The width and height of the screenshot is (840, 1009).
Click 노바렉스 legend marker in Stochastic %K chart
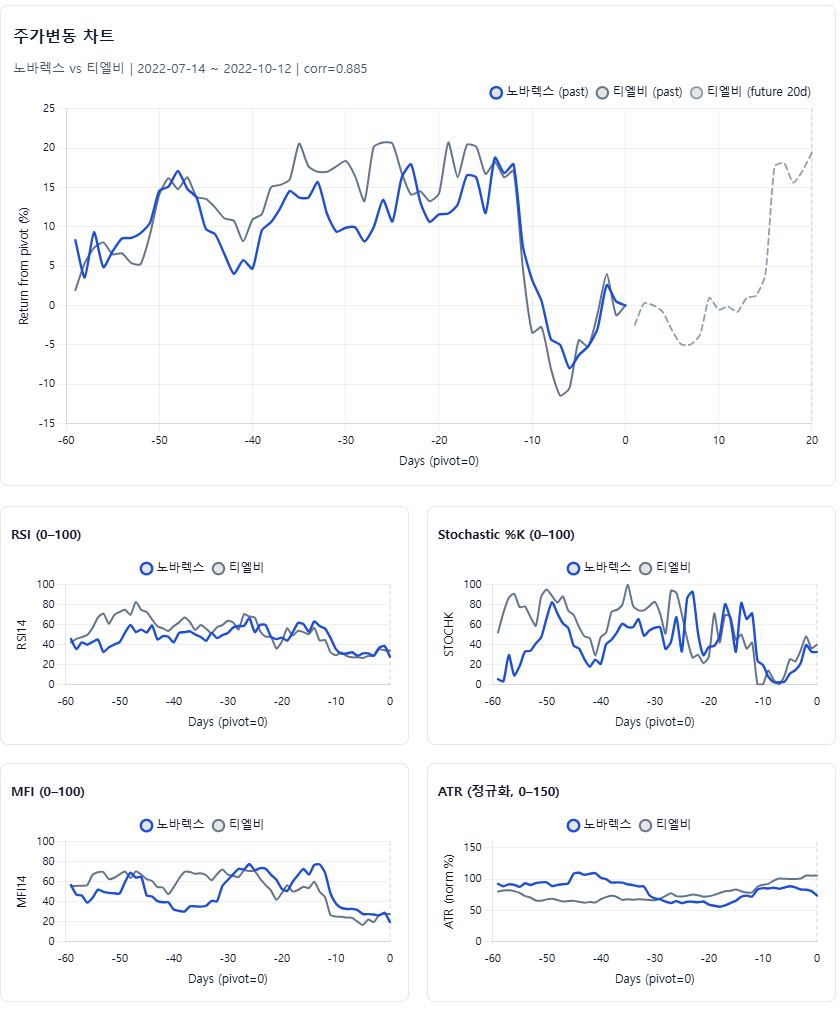pos(574,567)
